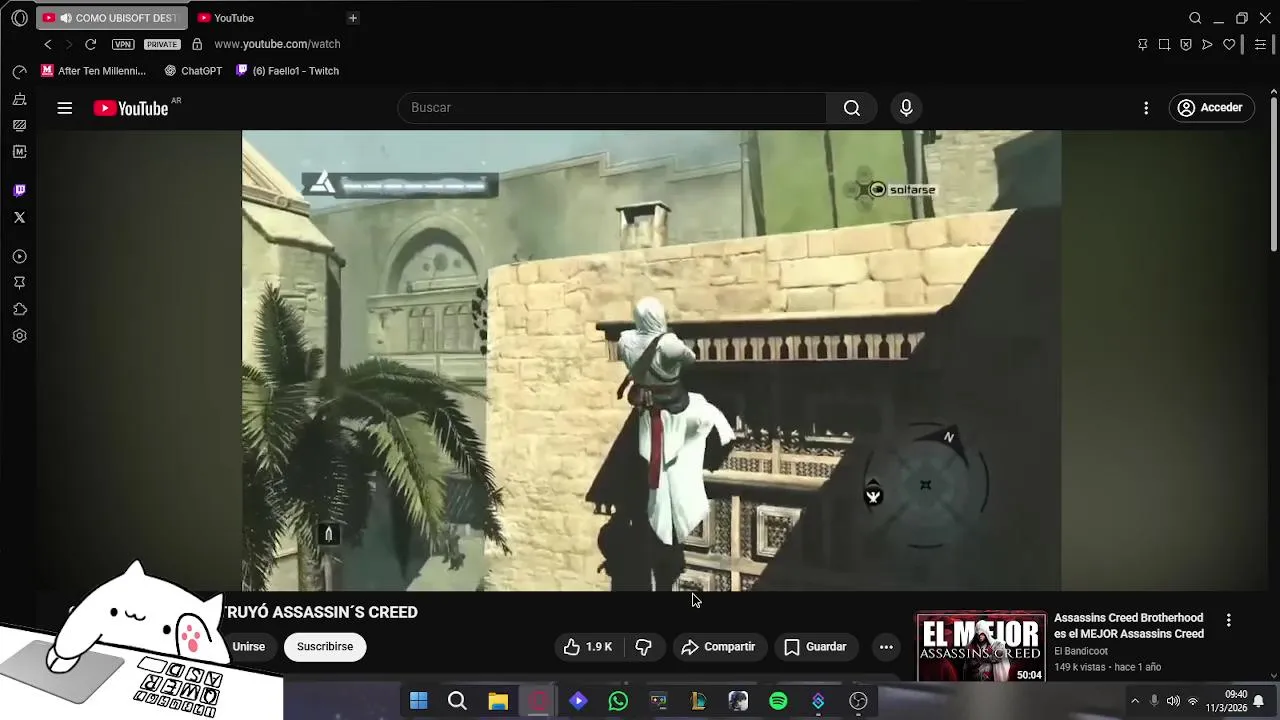The image size is (1280, 720).
Task: Open Assassins Creed Brotherhood video title
Action: (x=1129, y=626)
